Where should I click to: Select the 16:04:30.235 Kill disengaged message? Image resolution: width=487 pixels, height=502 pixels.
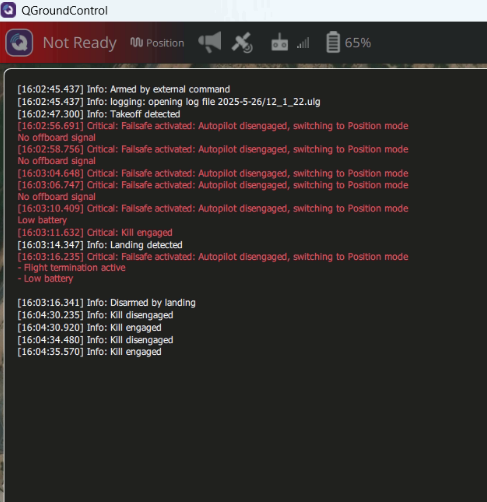pos(95,315)
